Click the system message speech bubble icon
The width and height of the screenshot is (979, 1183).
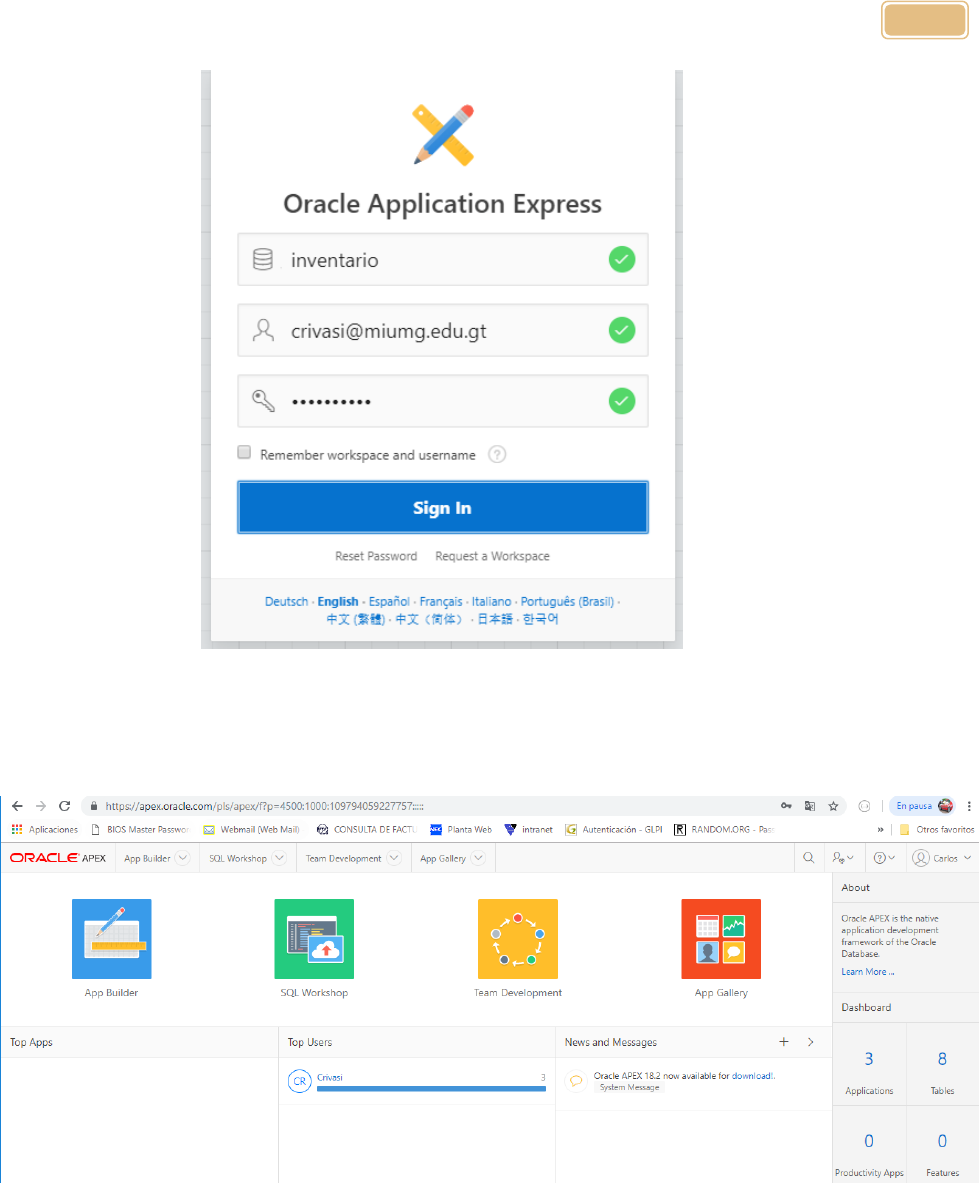point(576,1080)
